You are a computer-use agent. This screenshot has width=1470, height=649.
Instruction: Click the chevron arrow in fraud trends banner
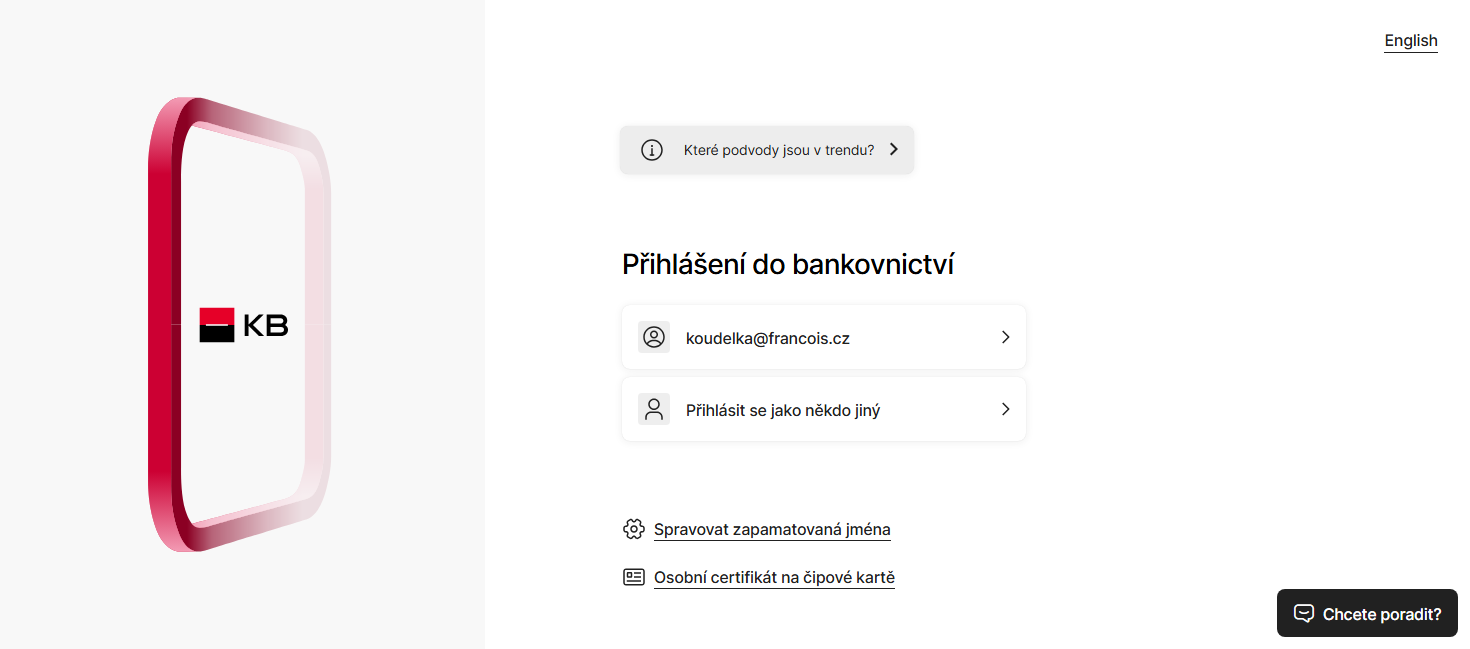click(894, 150)
